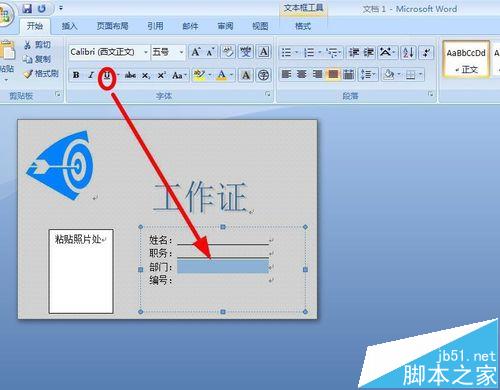This screenshot has width=500, height=390.
Task: Grow font size with the large A icon
Action: 196,52
